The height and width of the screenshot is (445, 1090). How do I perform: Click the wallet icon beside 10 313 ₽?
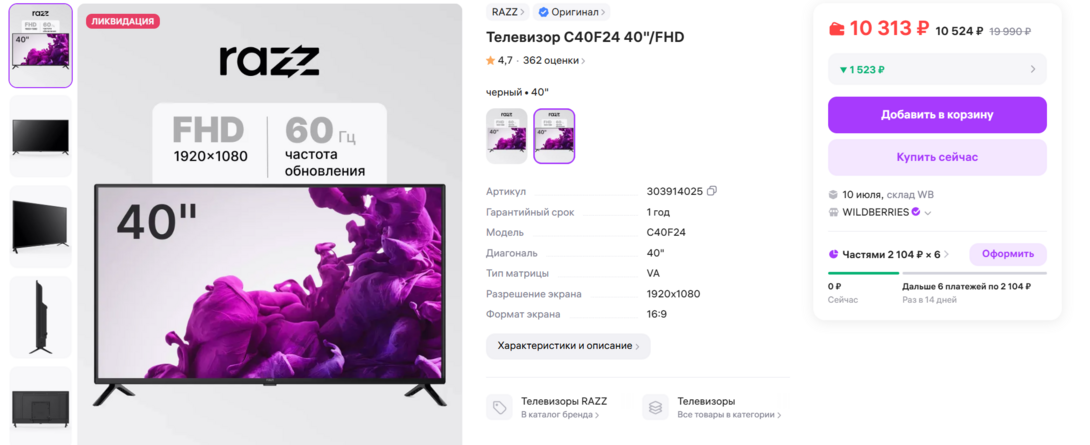(837, 29)
